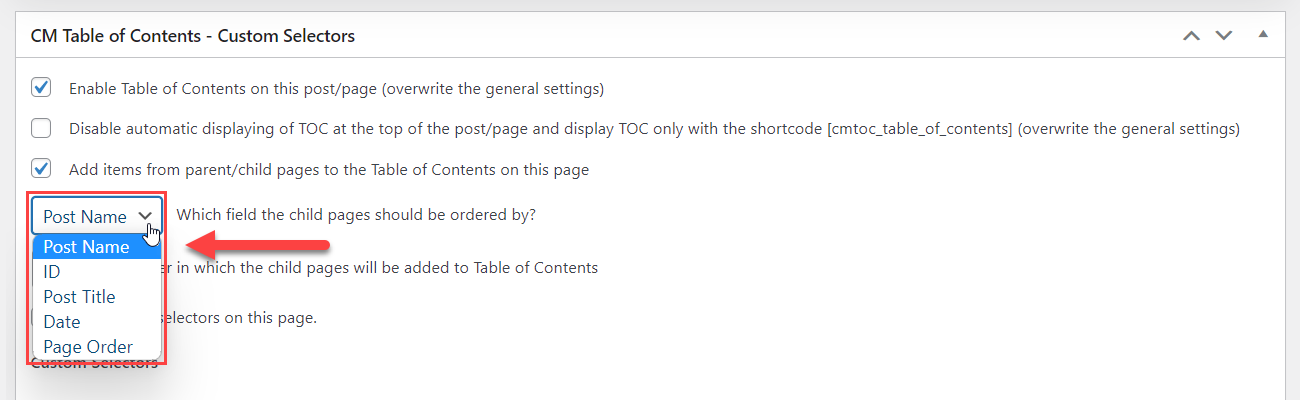Move the Custom Selectors panel up
Viewport: 1300px width, 400px height.
pos(1190,36)
